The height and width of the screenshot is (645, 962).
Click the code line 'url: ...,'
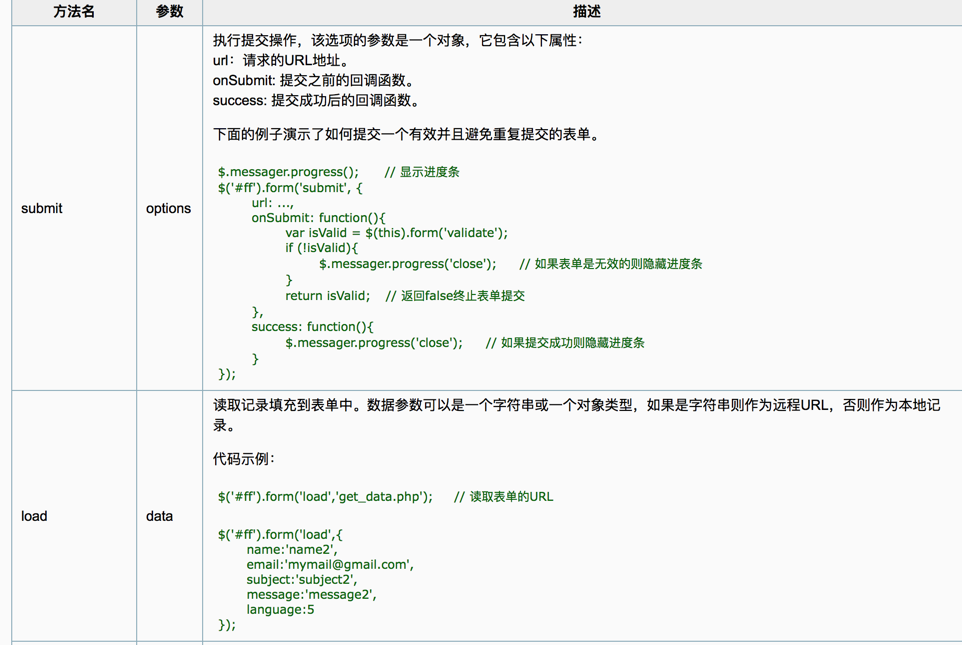[272, 203]
